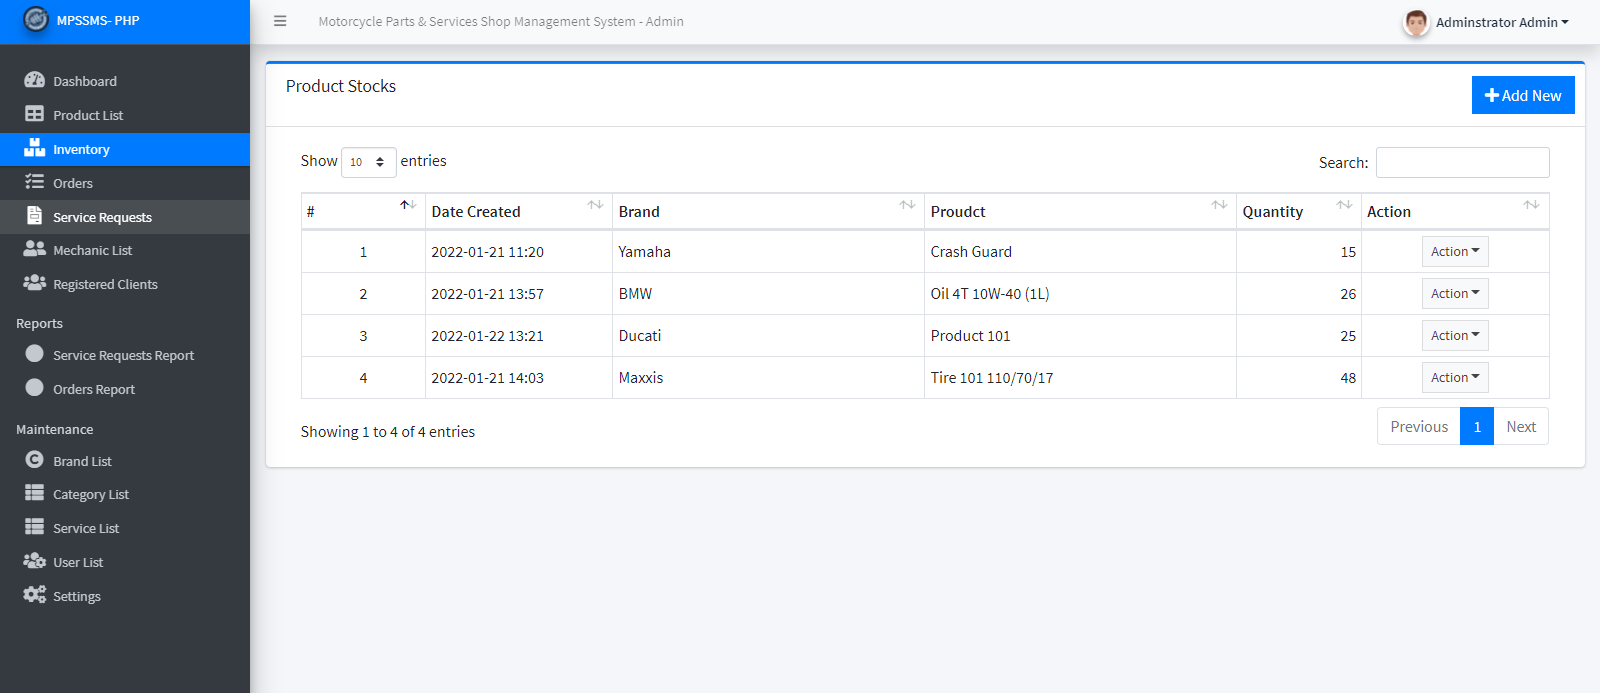The width and height of the screenshot is (1600, 693).
Task: Navigate to Mechanic List
Action: coord(125,250)
